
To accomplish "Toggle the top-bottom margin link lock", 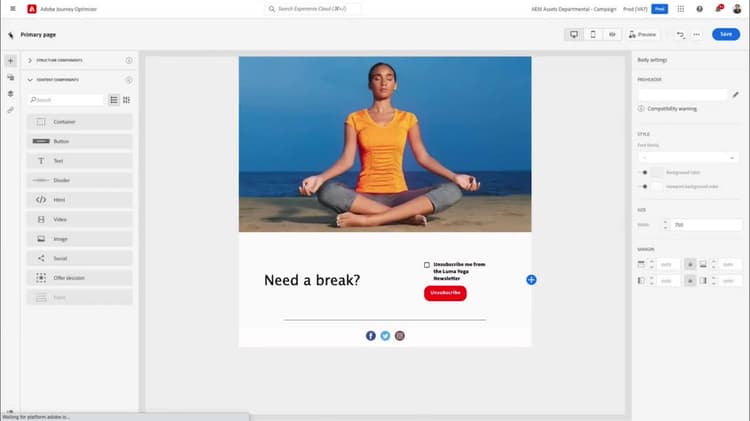I will pyautogui.click(x=690, y=264).
